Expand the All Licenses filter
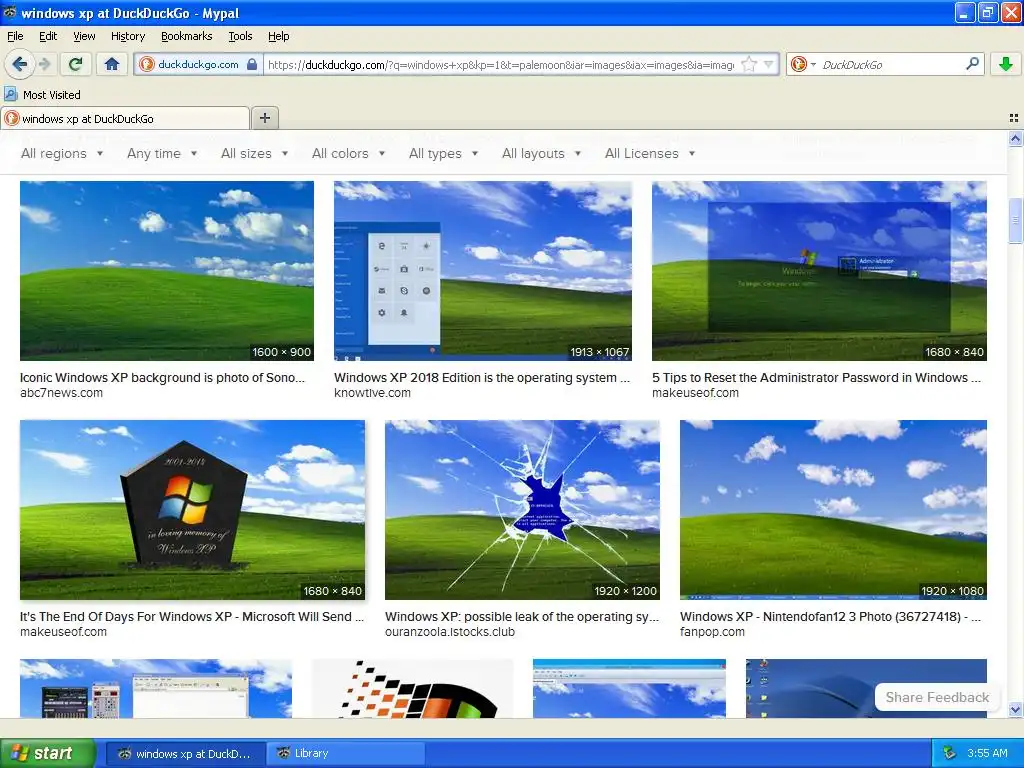Screen dimensions: 1024x768 pyautogui.click(x=650, y=153)
